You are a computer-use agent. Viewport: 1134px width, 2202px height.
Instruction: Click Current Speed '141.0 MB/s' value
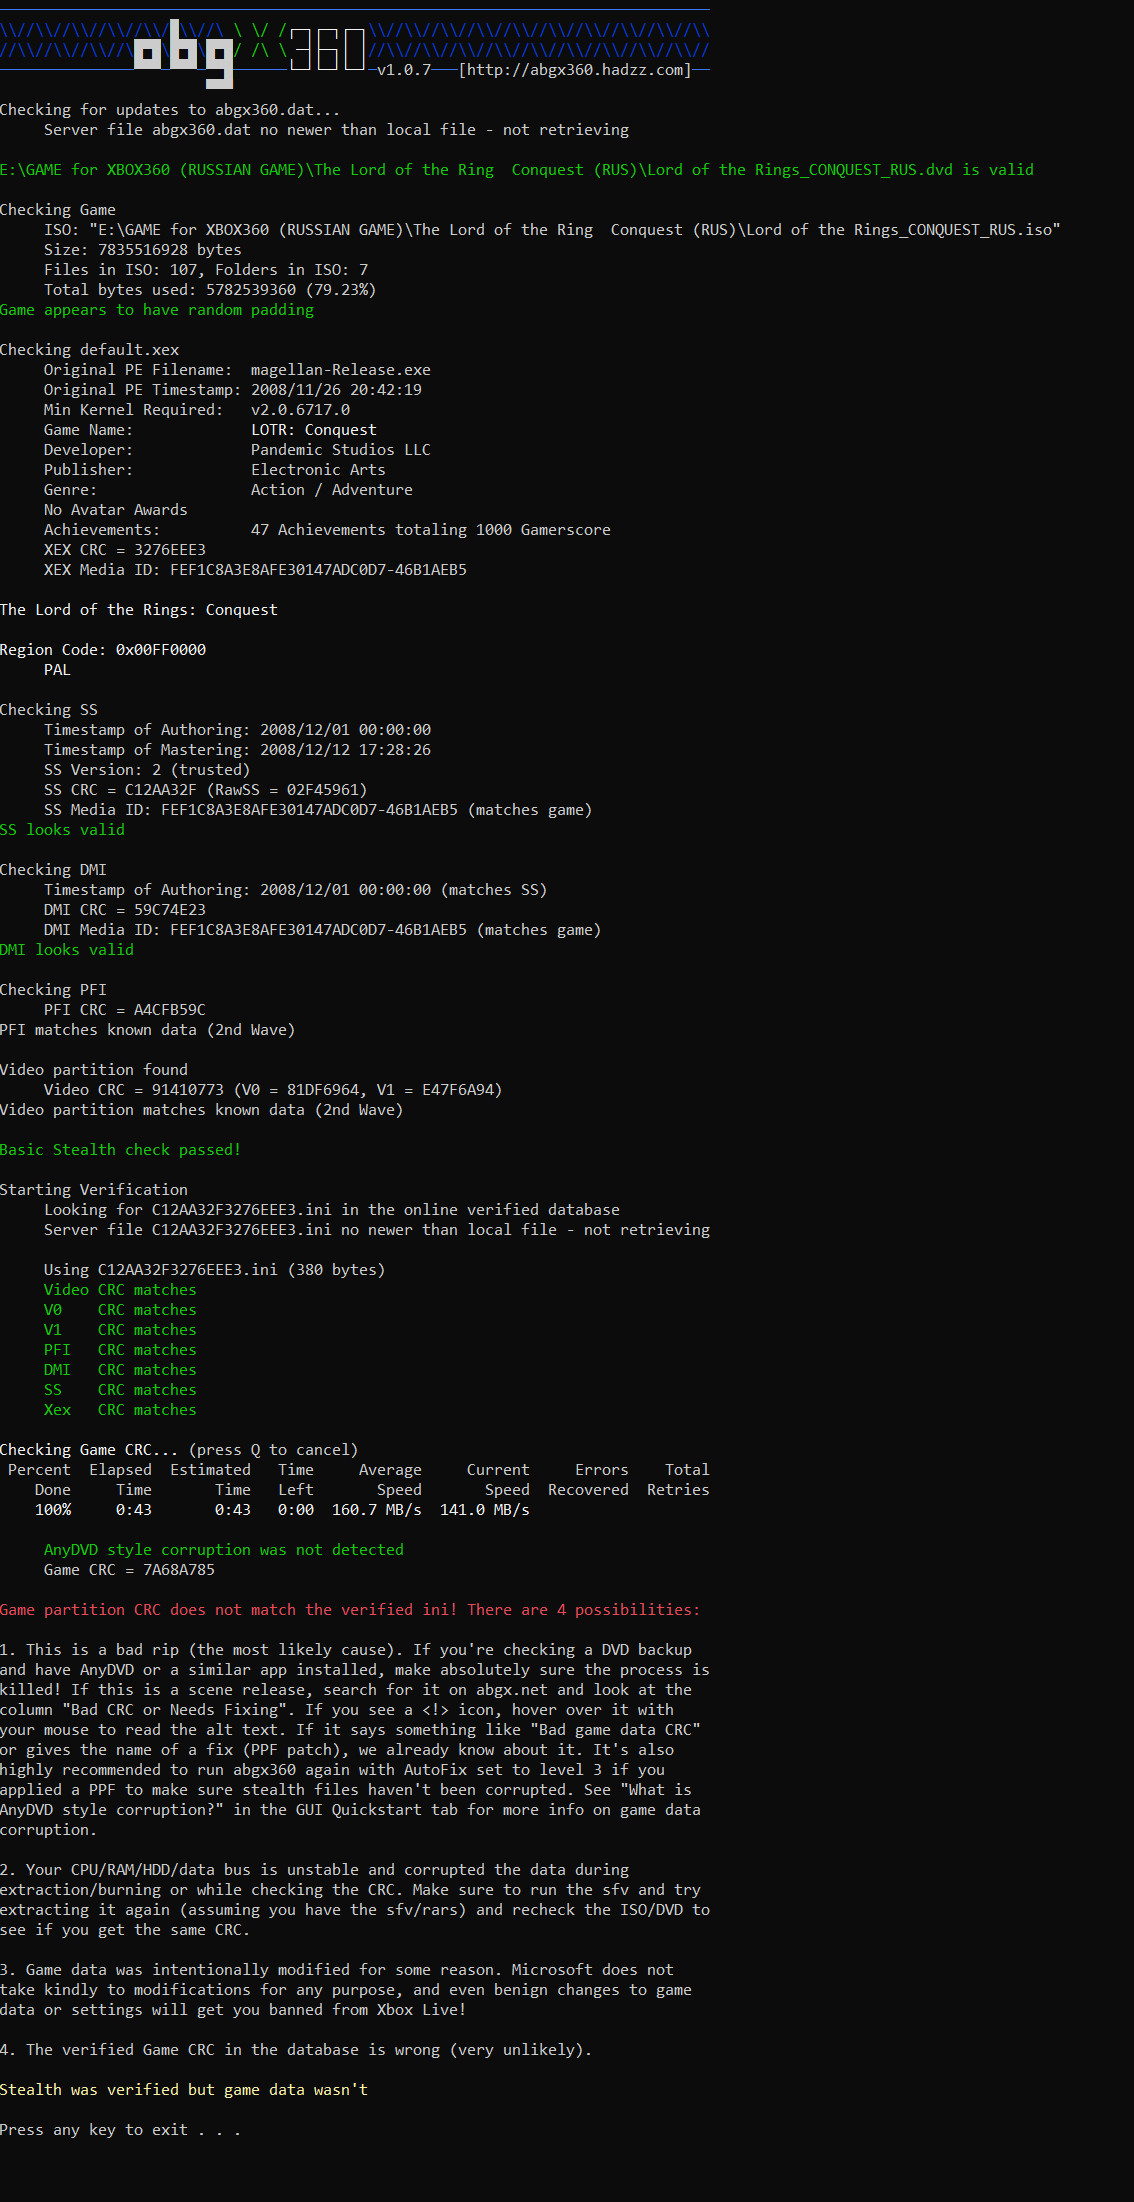485,1510
